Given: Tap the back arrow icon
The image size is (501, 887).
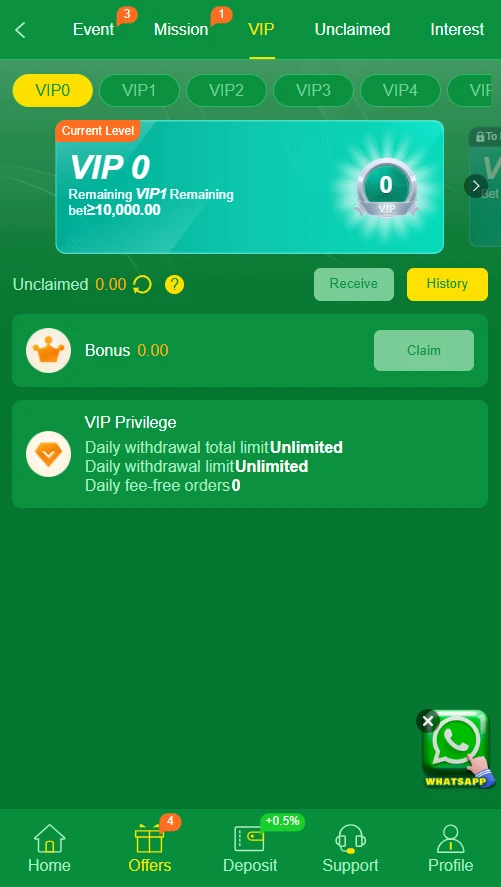Looking at the screenshot, I should point(20,30).
